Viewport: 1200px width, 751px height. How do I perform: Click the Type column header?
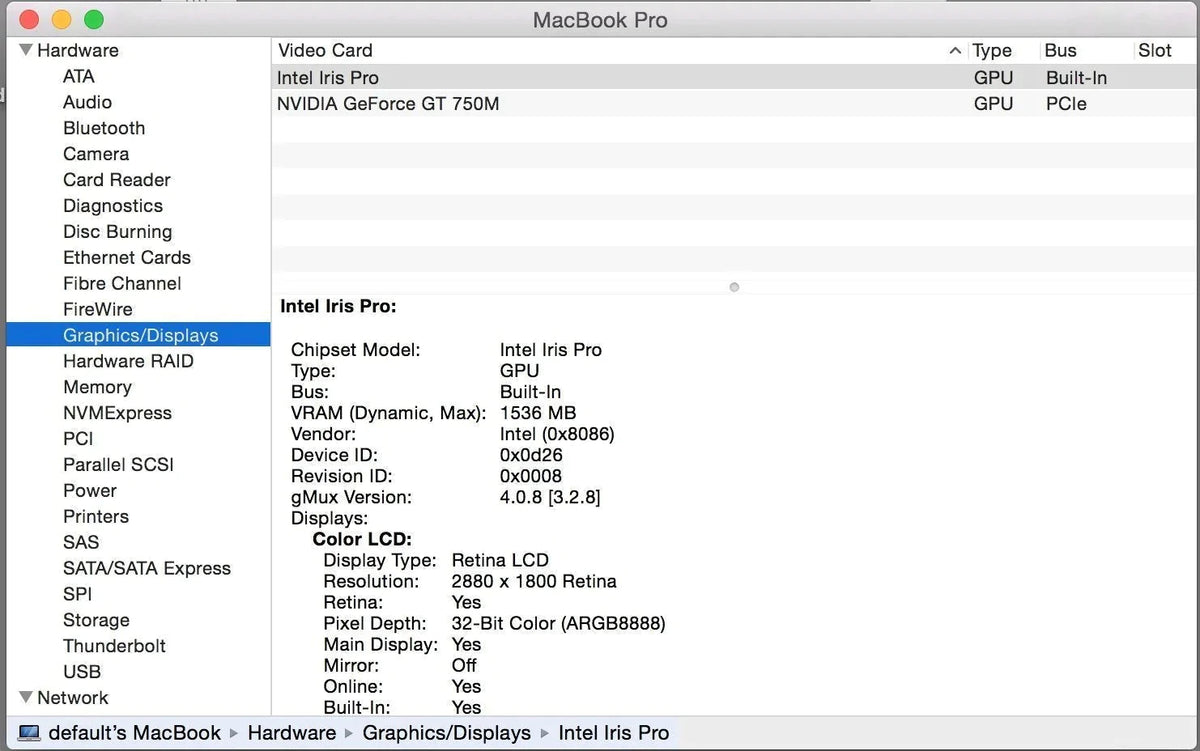pos(992,50)
